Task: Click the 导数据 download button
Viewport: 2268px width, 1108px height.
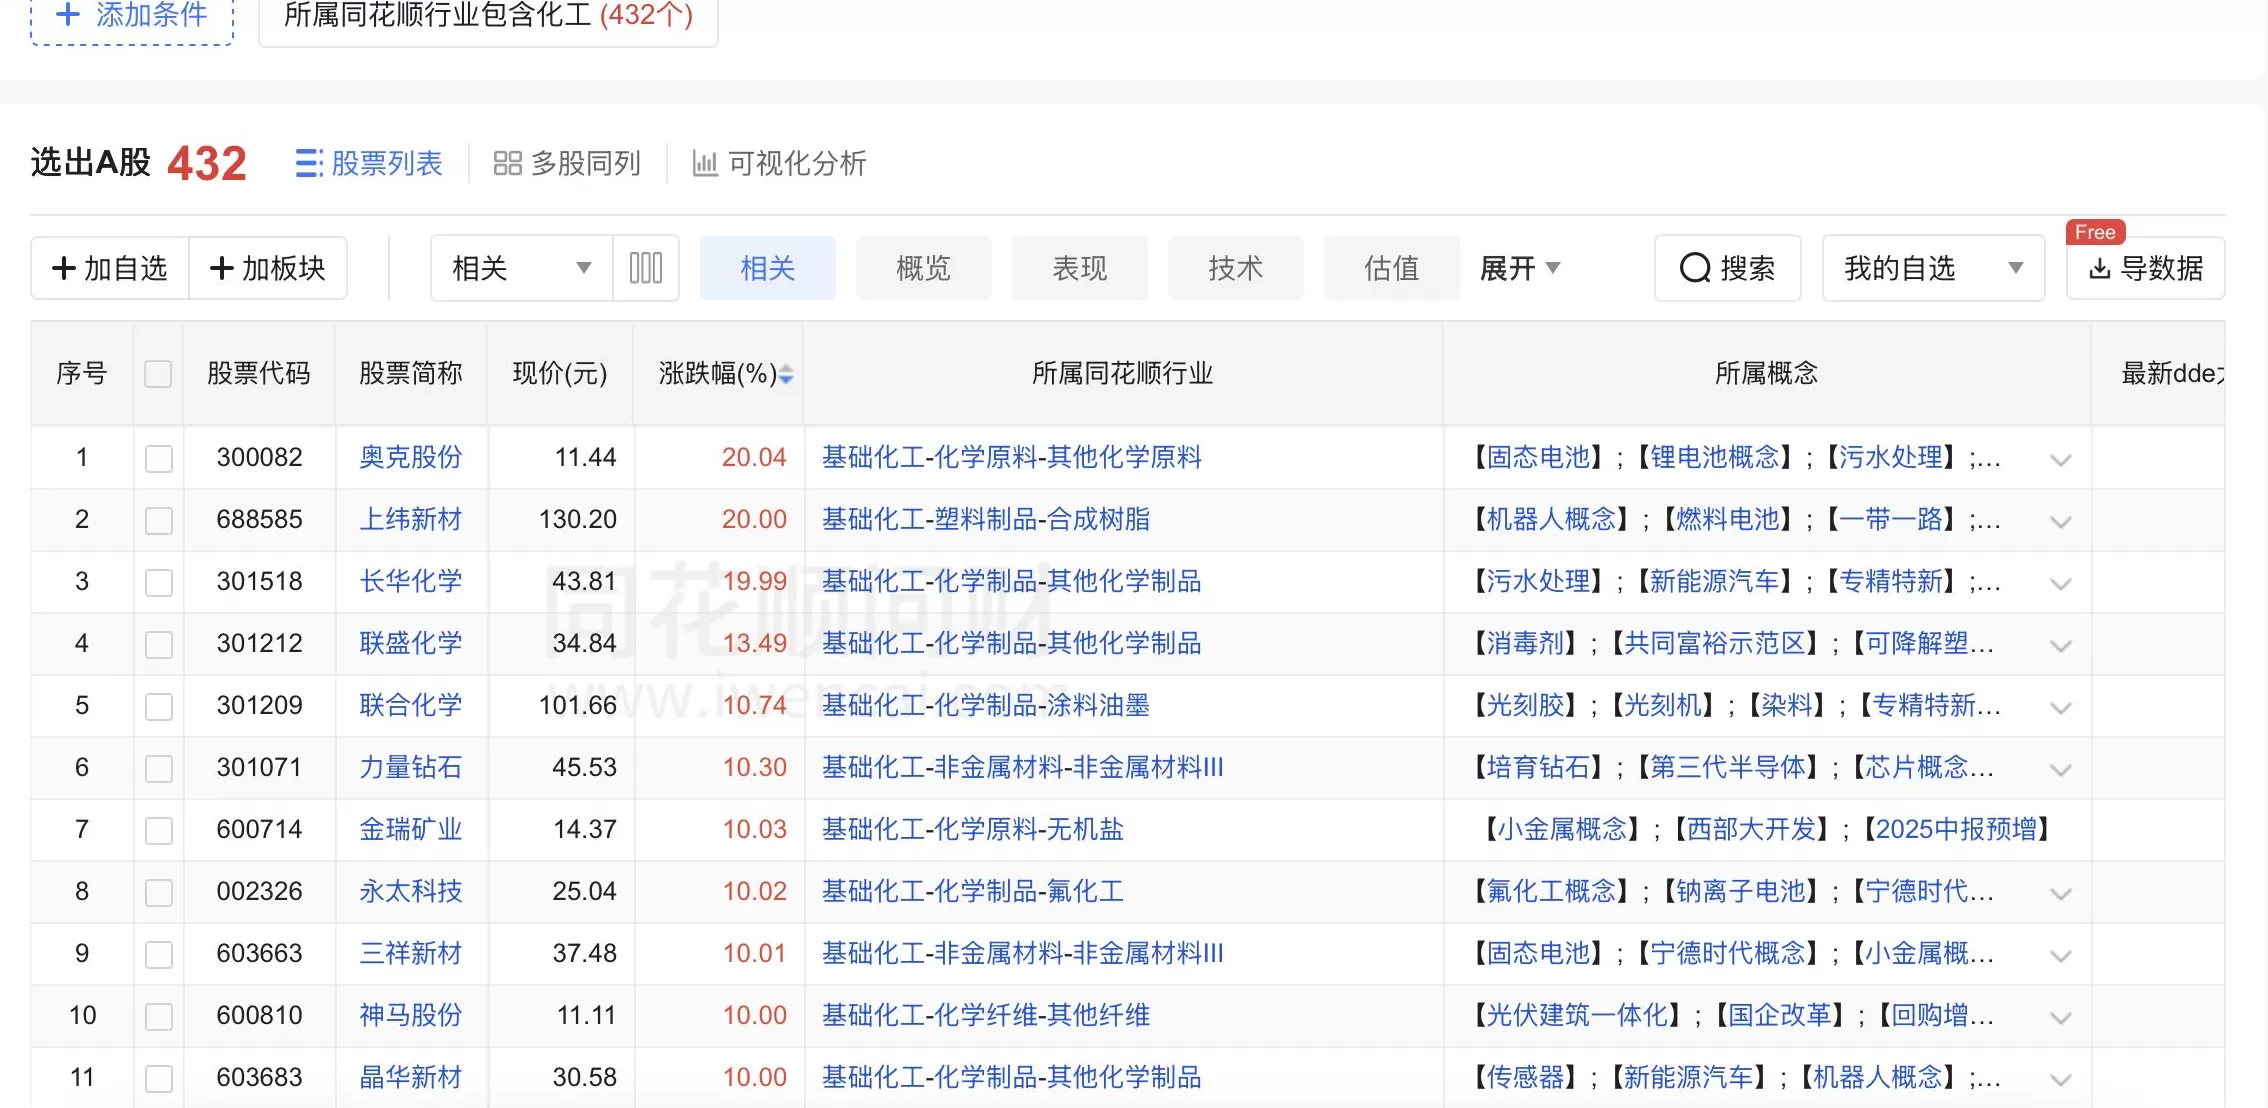Action: click(2146, 268)
